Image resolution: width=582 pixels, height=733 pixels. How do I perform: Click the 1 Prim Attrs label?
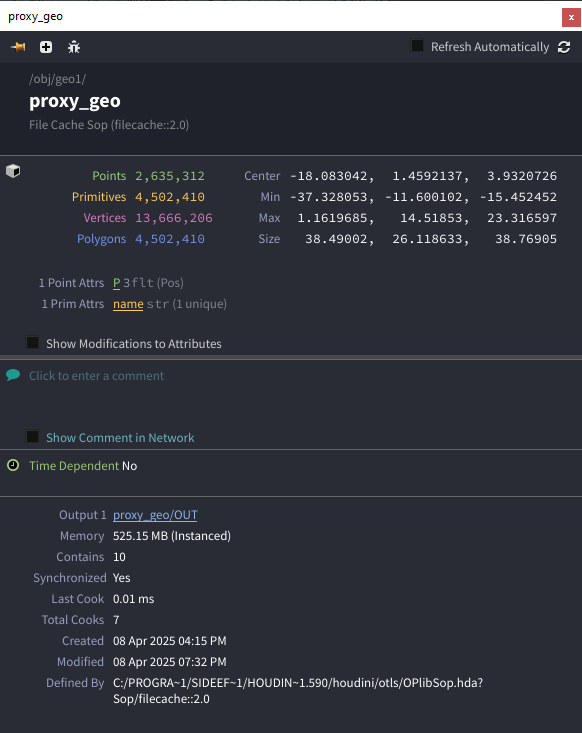pyautogui.click(x=73, y=304)
